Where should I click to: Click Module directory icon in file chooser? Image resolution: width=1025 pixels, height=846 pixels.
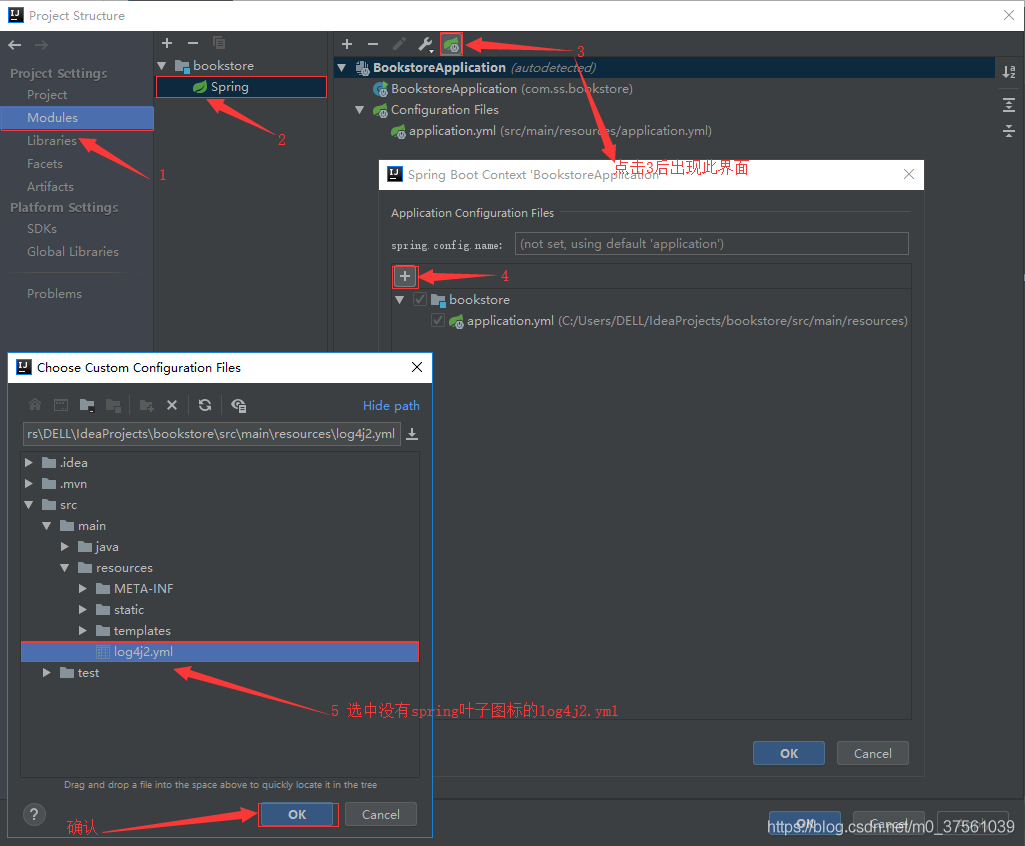[113, 405]
